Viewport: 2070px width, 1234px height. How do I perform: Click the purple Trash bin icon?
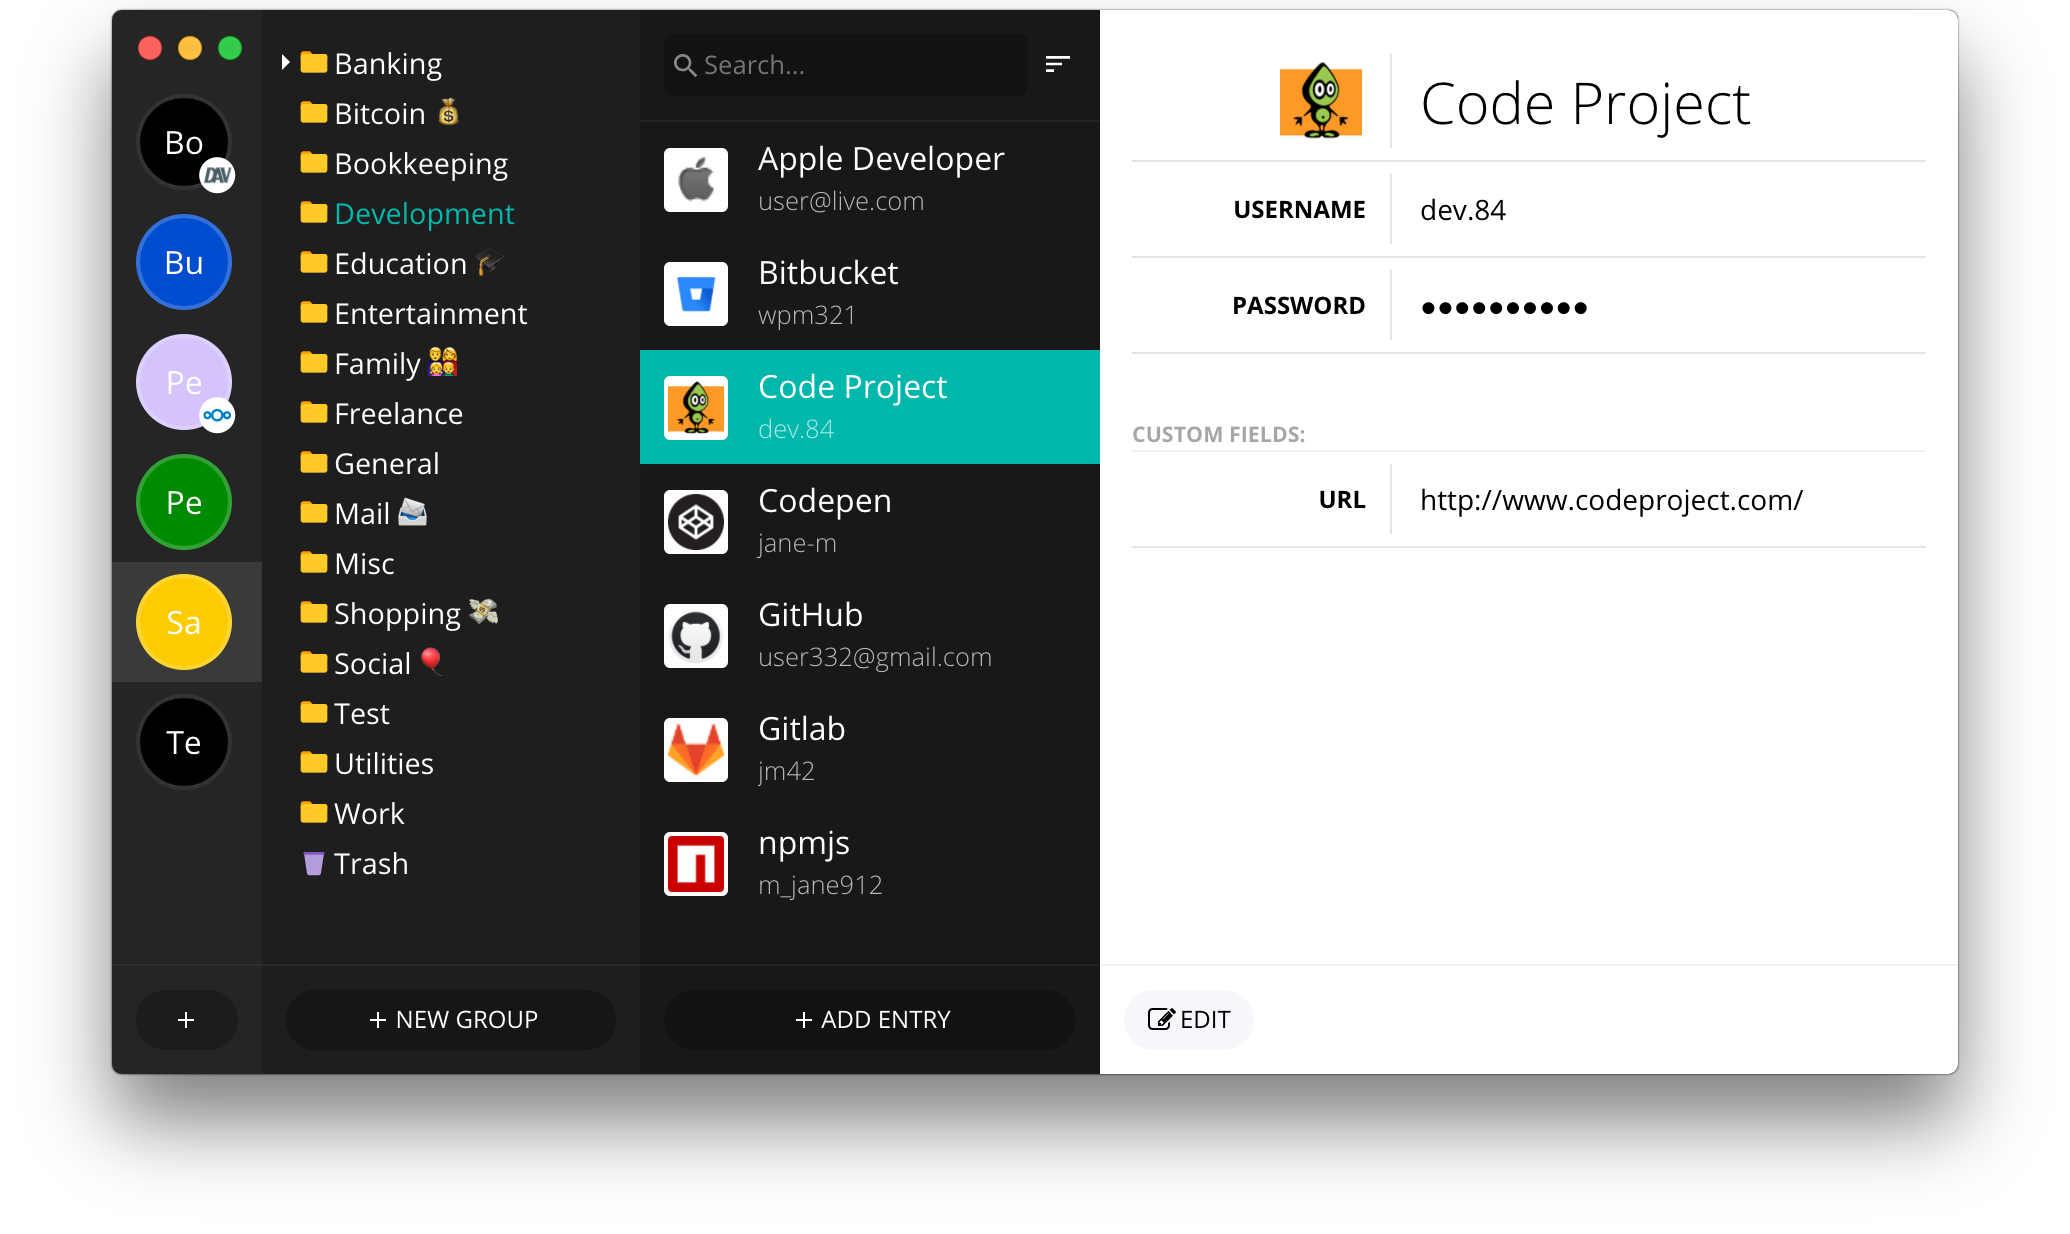click(313, 863)
